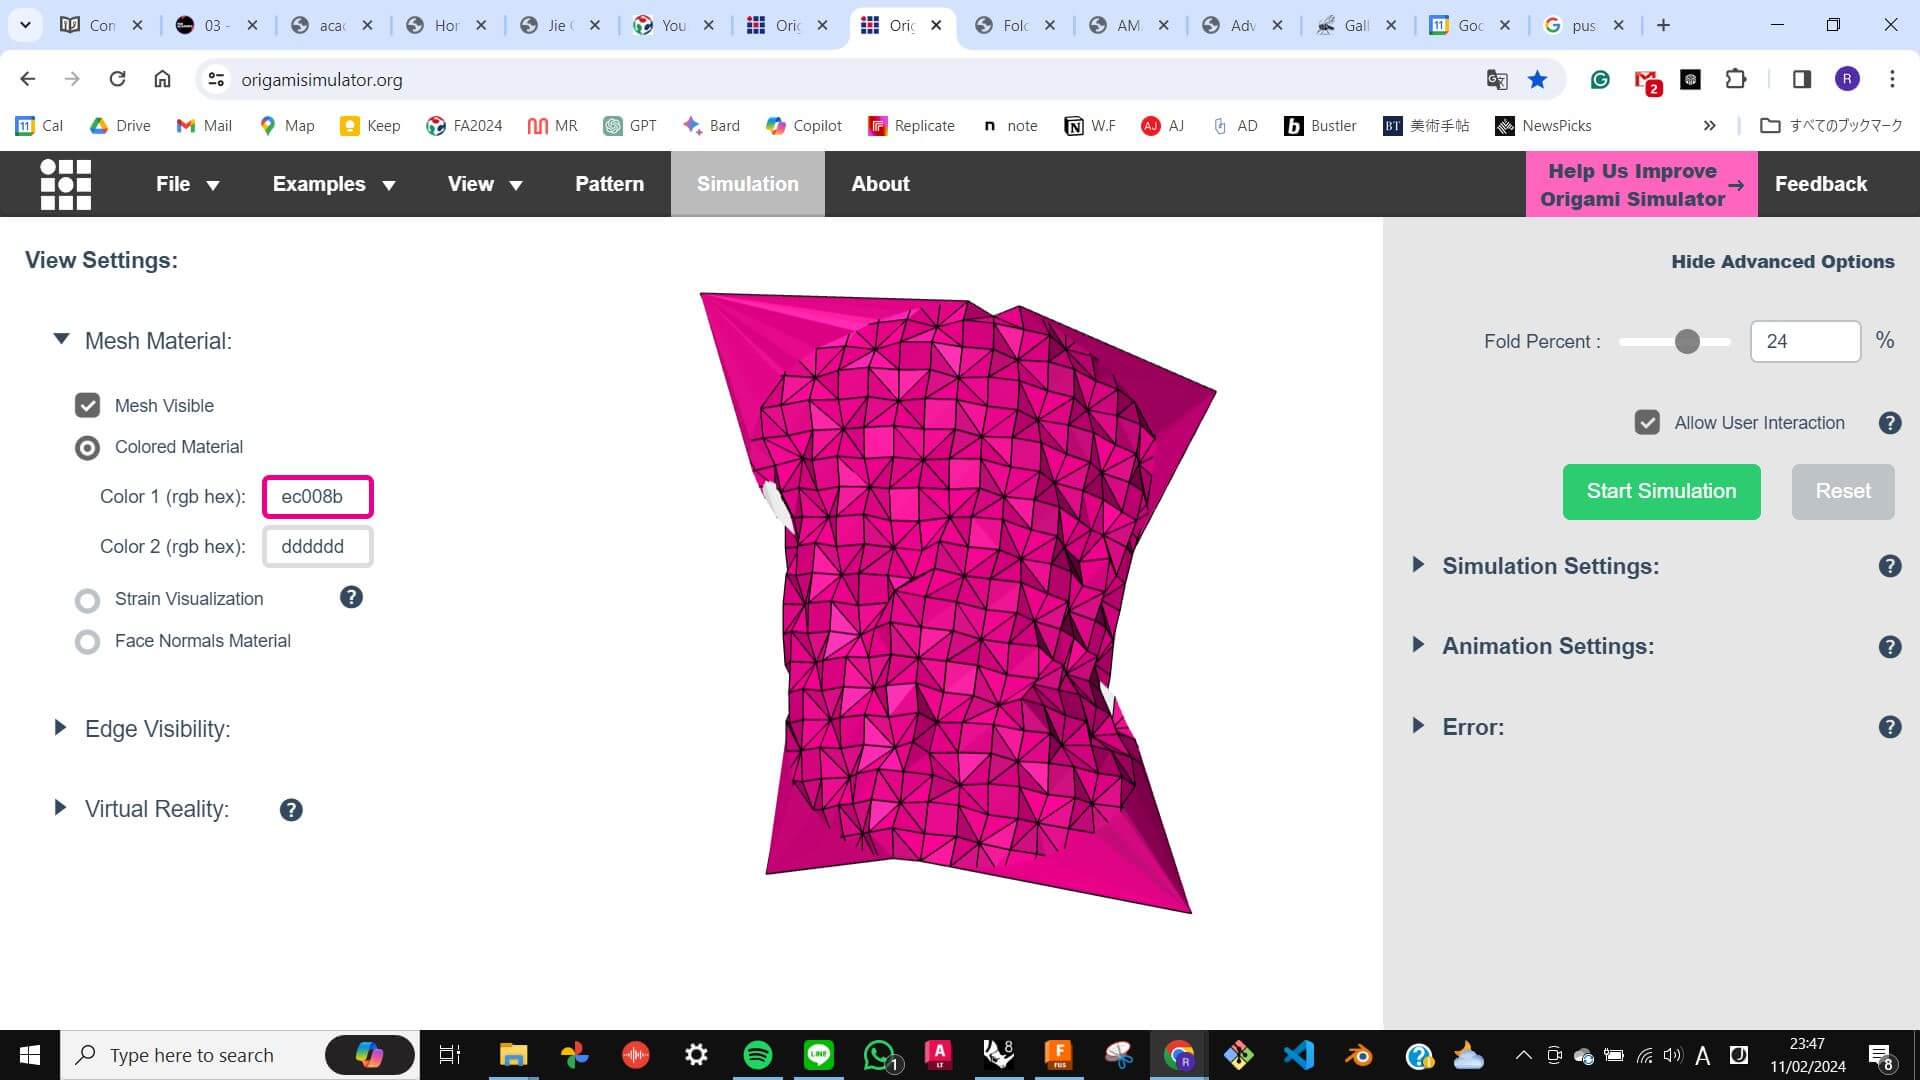Switch to the Gall browser tab
This screenshot has width=1920, height=1080.
1356,25
